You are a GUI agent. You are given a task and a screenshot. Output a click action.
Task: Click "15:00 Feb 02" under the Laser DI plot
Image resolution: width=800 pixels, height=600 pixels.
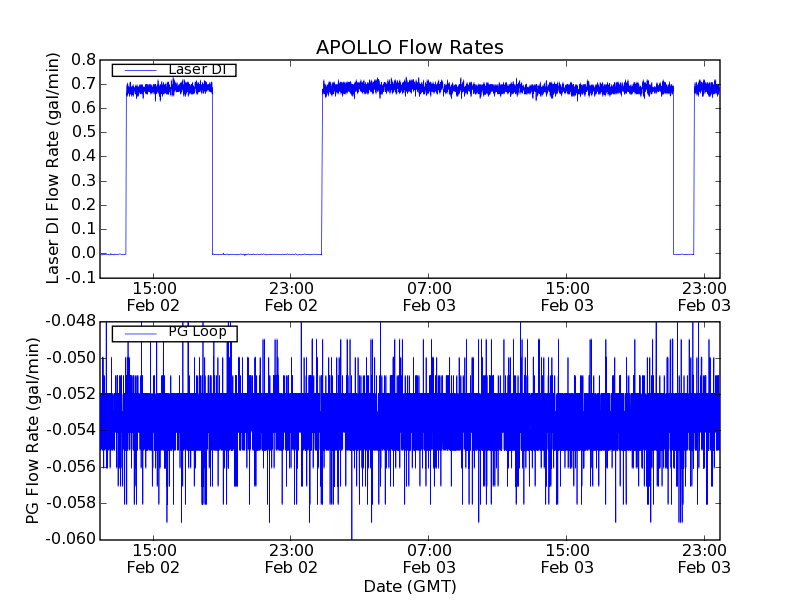(x=153, y=297)
